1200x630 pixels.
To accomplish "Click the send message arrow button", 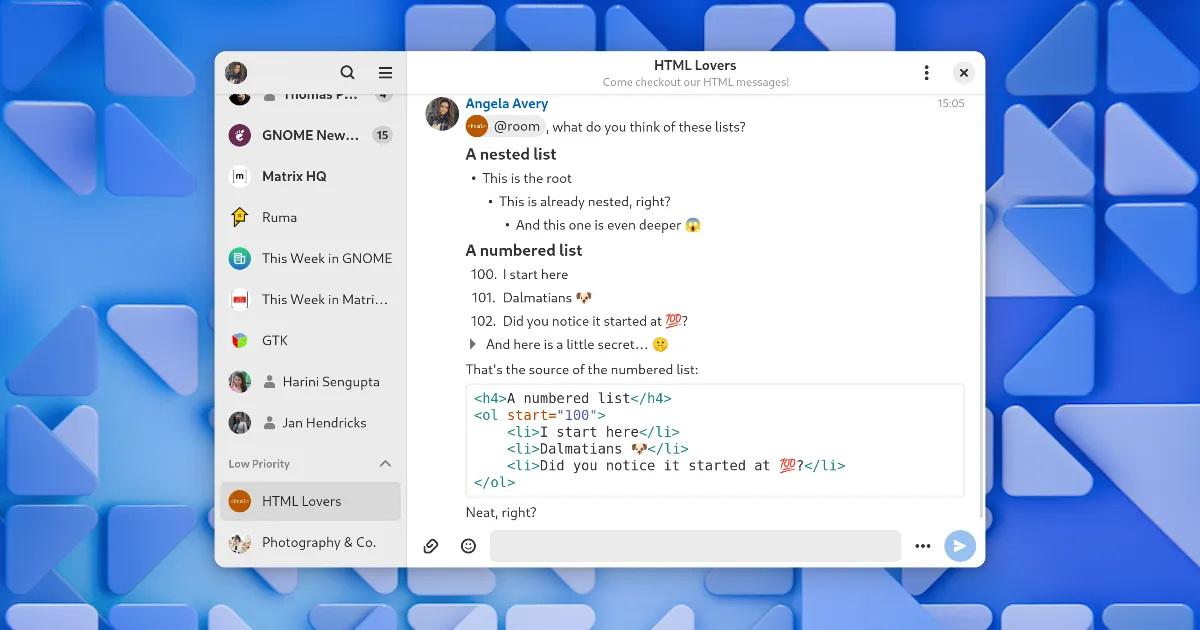I will pyautogui.click(x=959, y=546).
